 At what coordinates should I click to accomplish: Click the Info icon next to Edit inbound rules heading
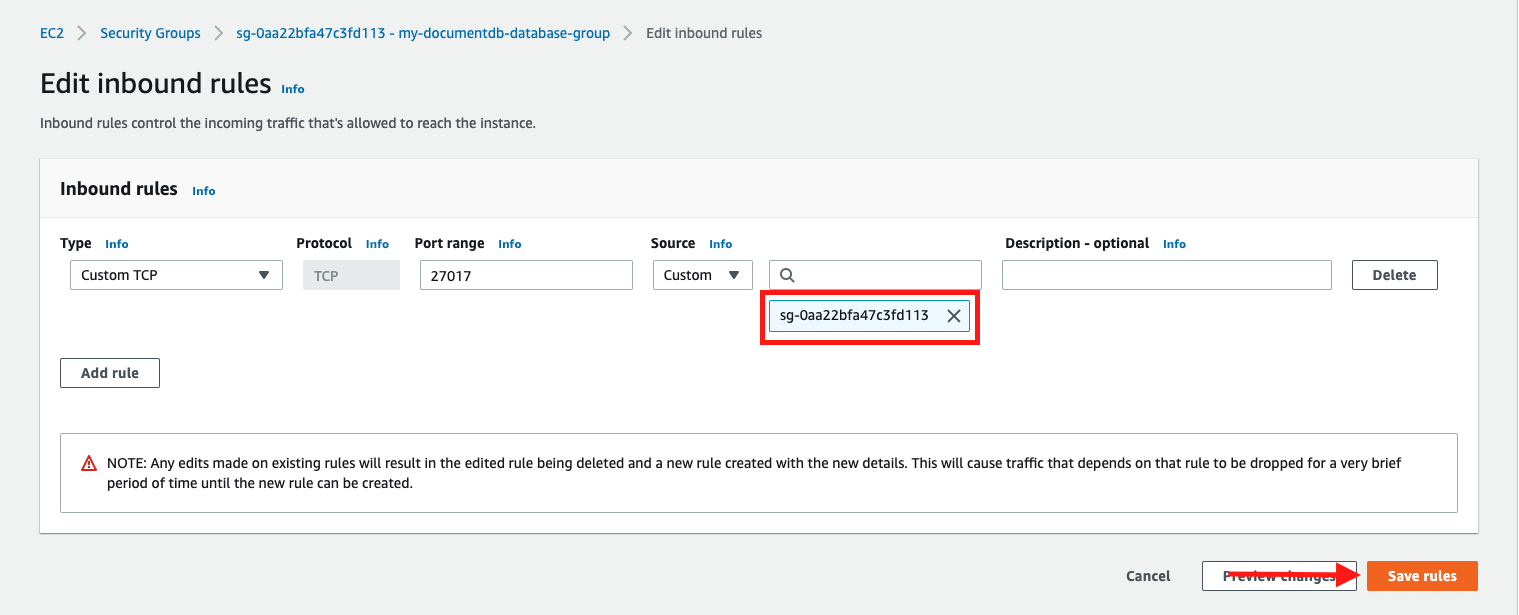click(x=292, y=89)
